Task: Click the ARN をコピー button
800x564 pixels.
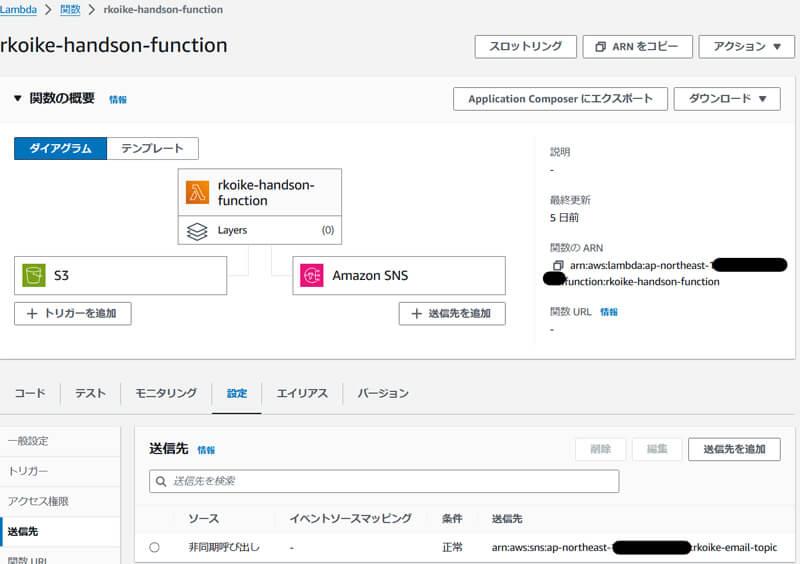Action: coord(637,46)
